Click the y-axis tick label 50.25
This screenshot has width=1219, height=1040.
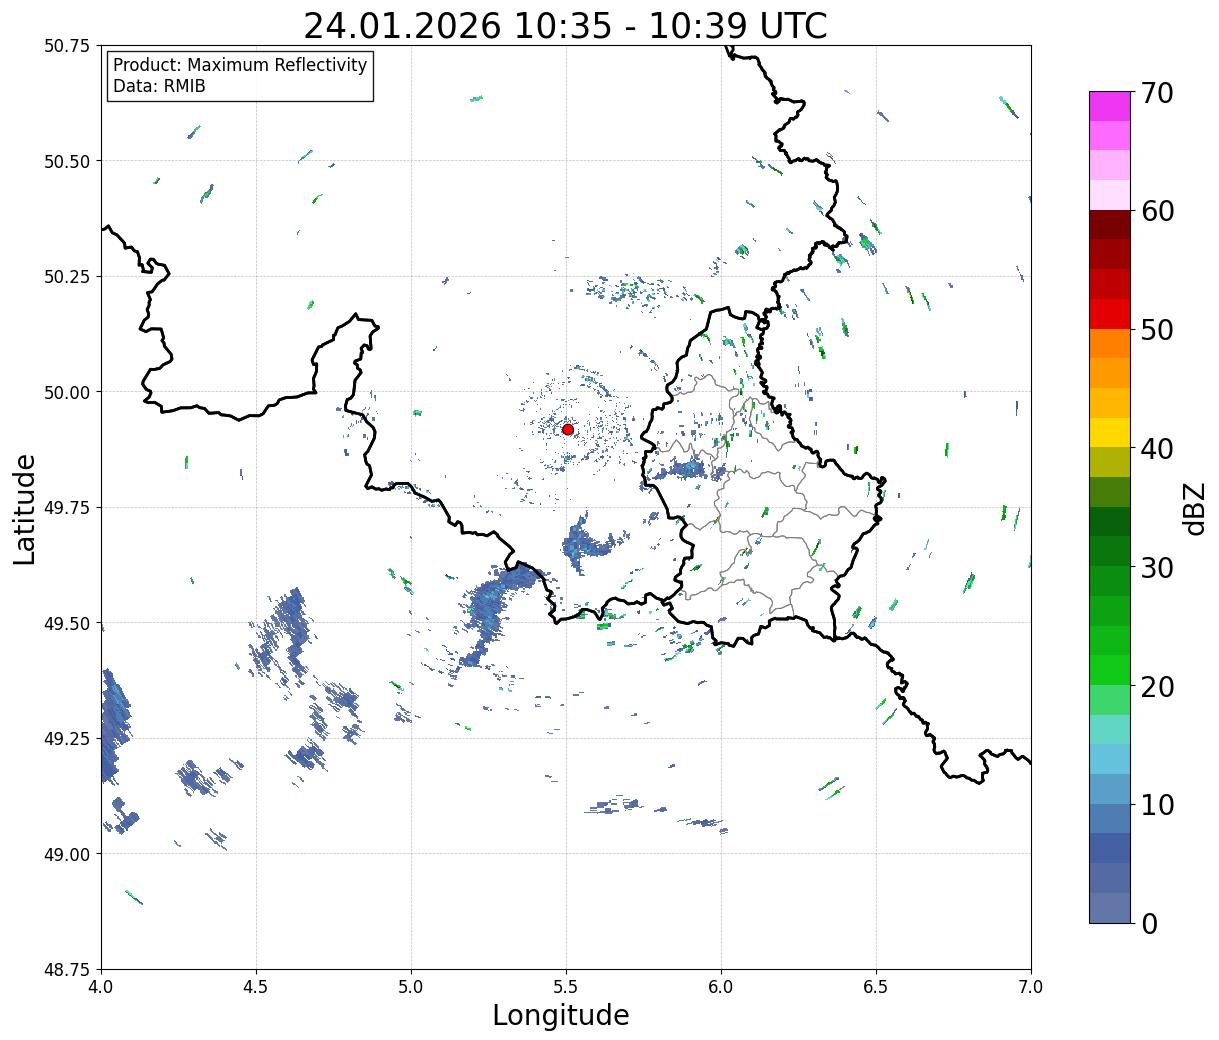(x=66, y=277)
